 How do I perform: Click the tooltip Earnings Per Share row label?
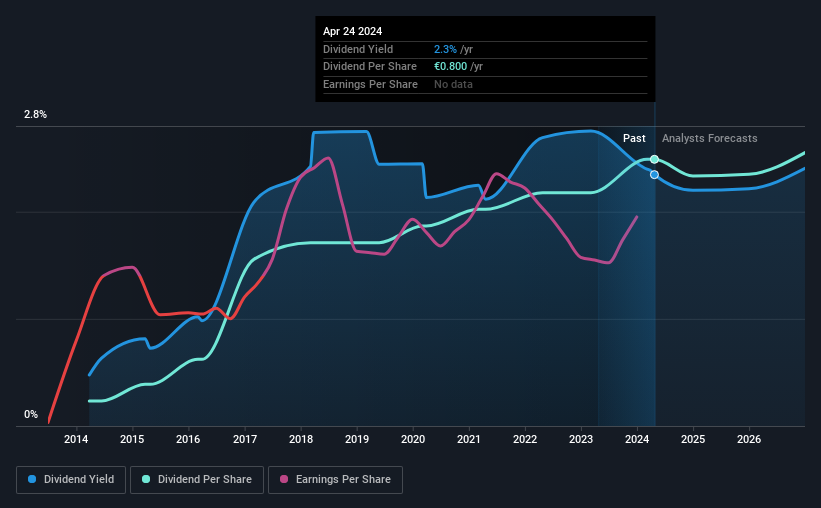click(x=370, y=84)
